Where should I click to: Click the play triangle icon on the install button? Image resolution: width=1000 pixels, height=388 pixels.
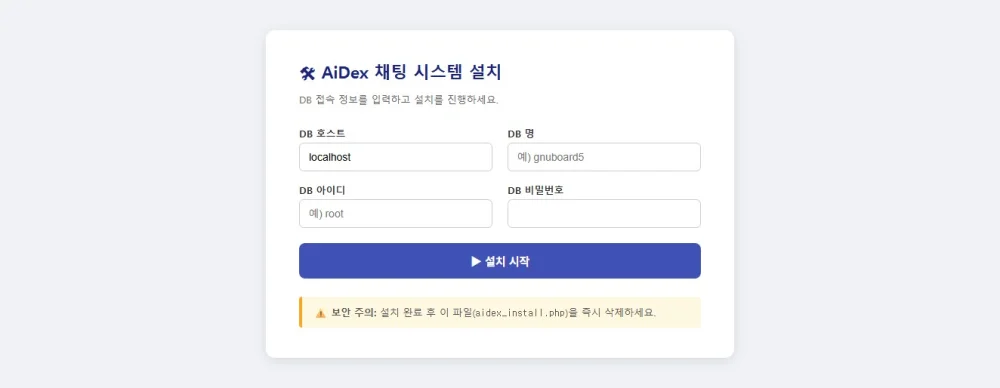(476, 261)
